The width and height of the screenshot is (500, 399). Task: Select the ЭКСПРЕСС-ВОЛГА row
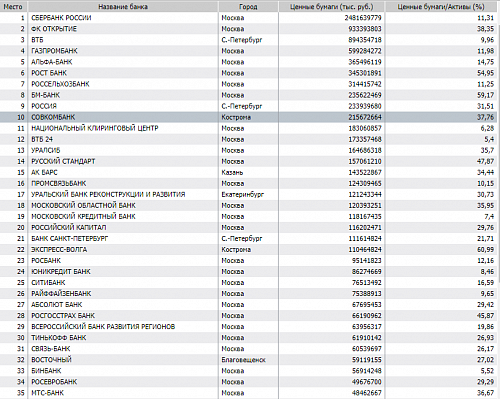click(248, 249)
